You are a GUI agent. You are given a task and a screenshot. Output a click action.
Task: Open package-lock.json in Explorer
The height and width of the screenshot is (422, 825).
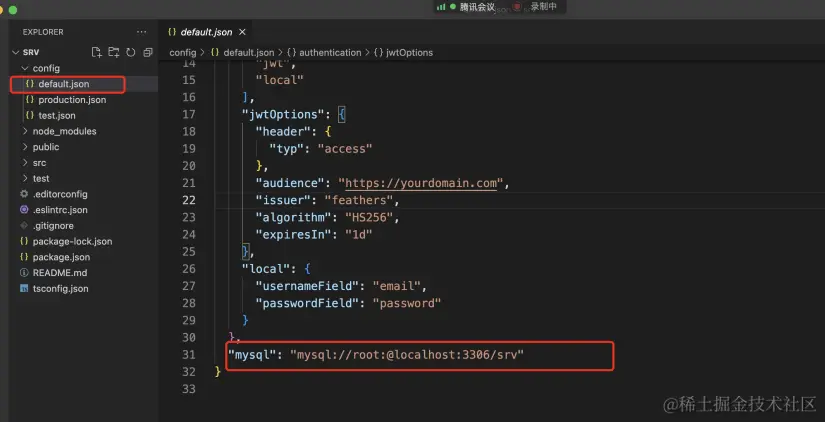click(x=72, y=242)
